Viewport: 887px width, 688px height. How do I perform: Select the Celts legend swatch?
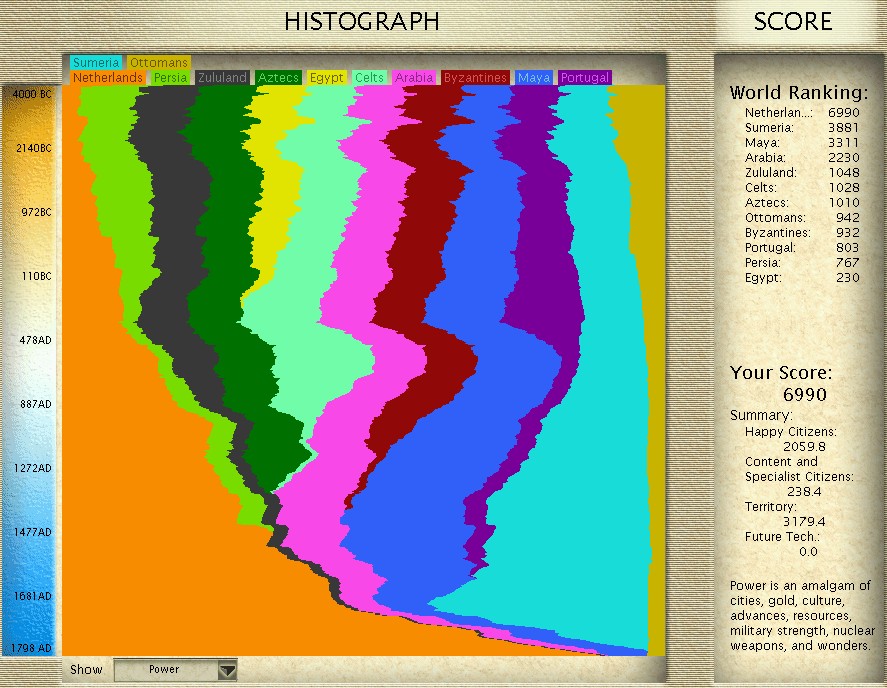coord(369,78)
